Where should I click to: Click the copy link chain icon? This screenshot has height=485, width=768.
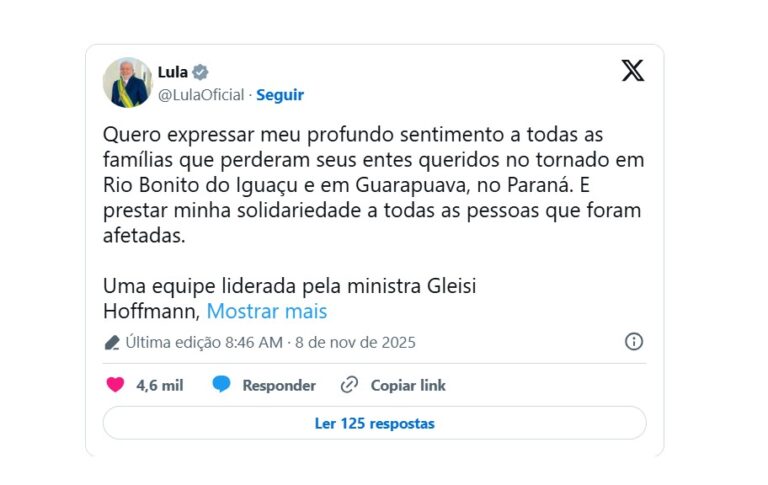point(349,385)
